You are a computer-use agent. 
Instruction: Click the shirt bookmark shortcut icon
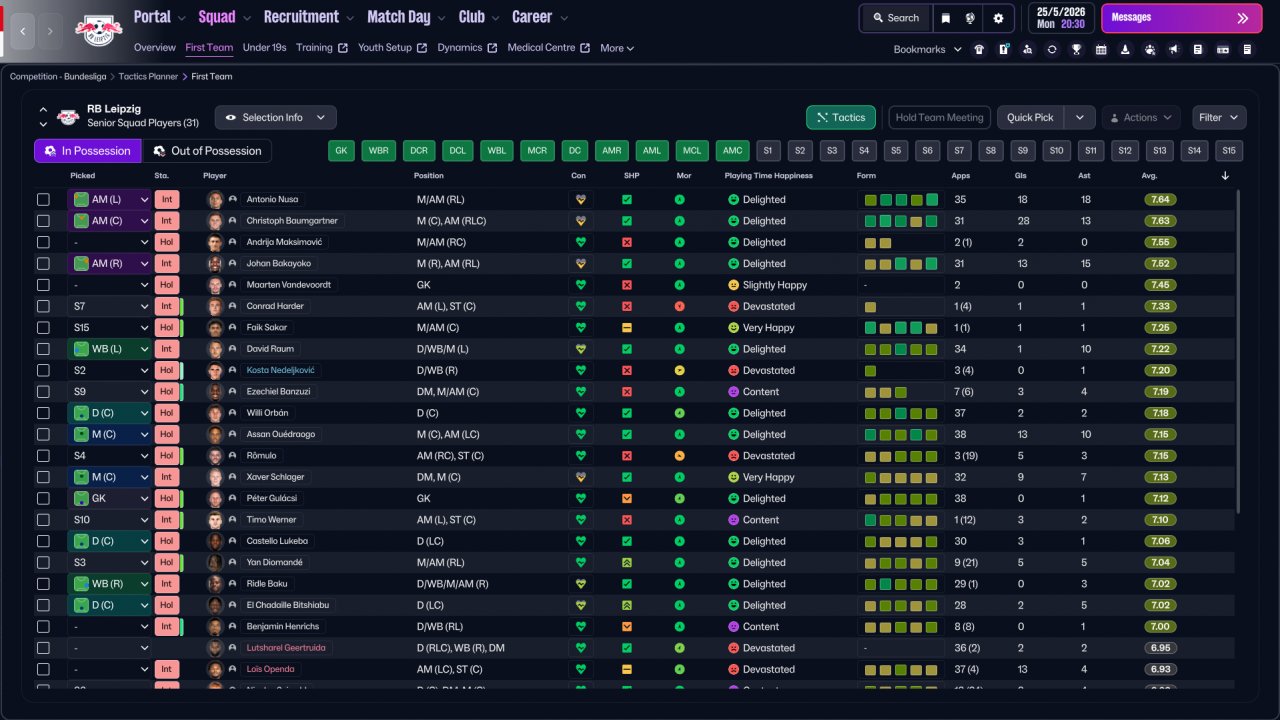tap(979, 49)
